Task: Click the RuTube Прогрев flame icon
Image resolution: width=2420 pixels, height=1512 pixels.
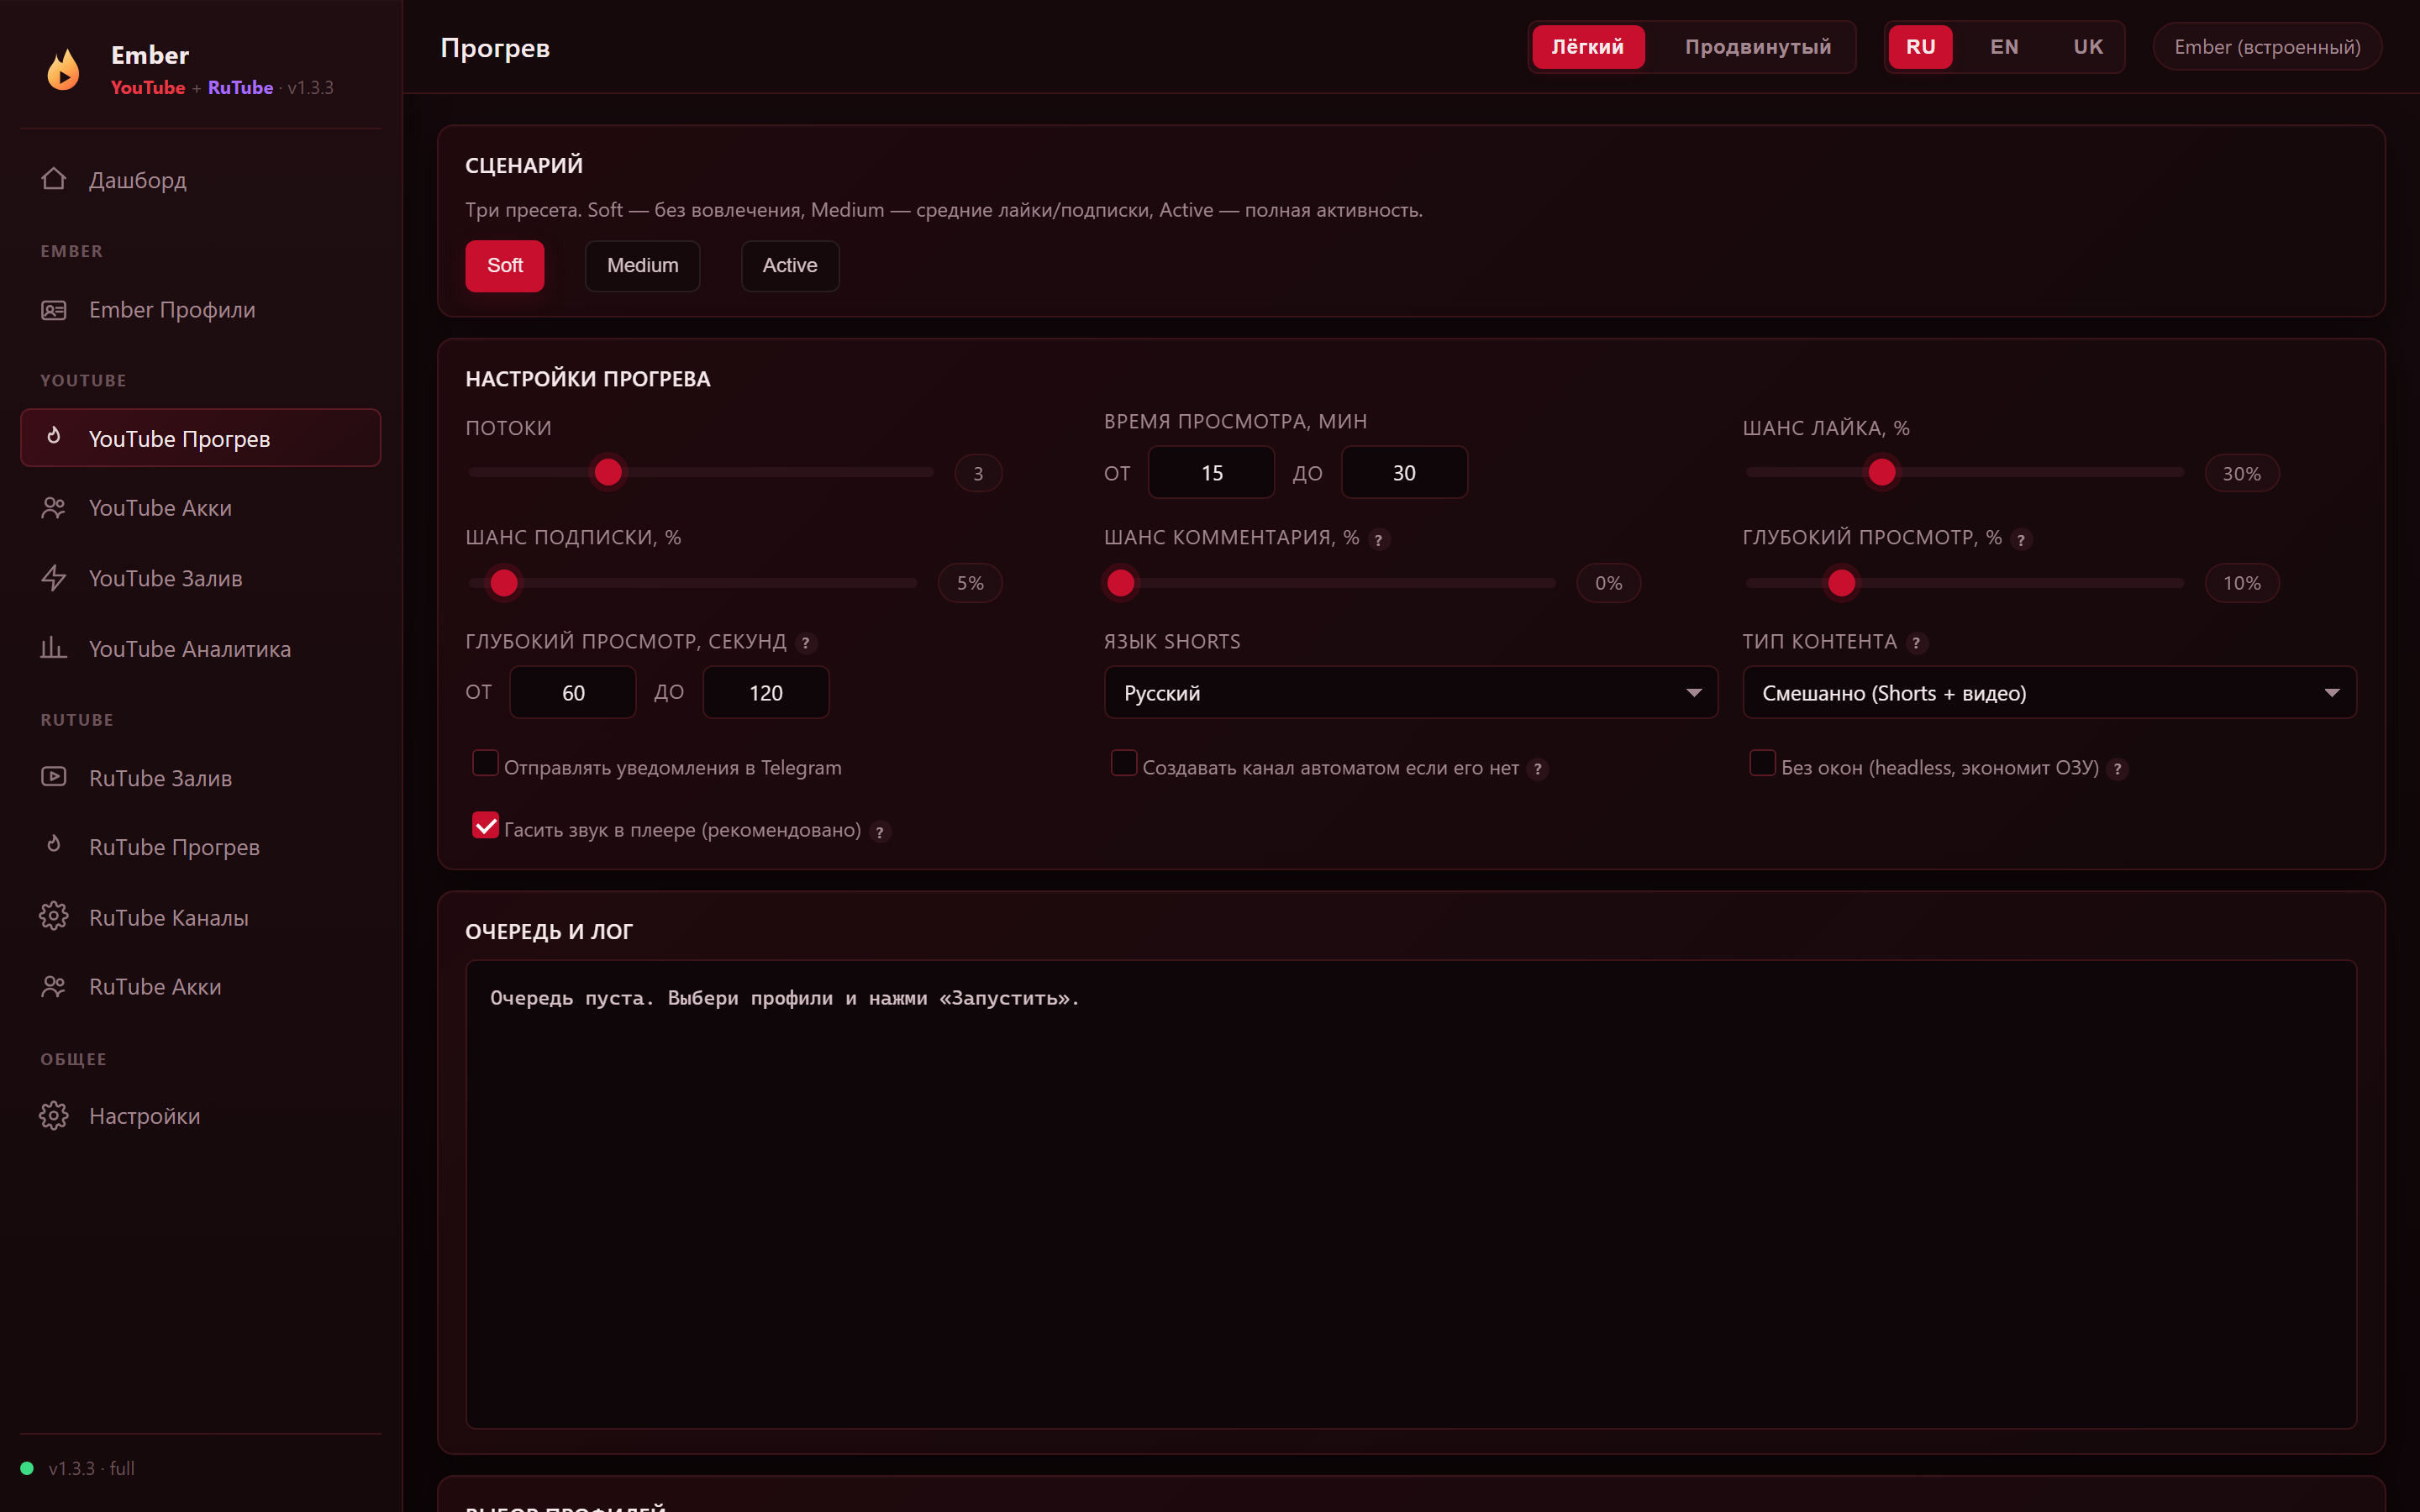Action: tap(54, 846)
